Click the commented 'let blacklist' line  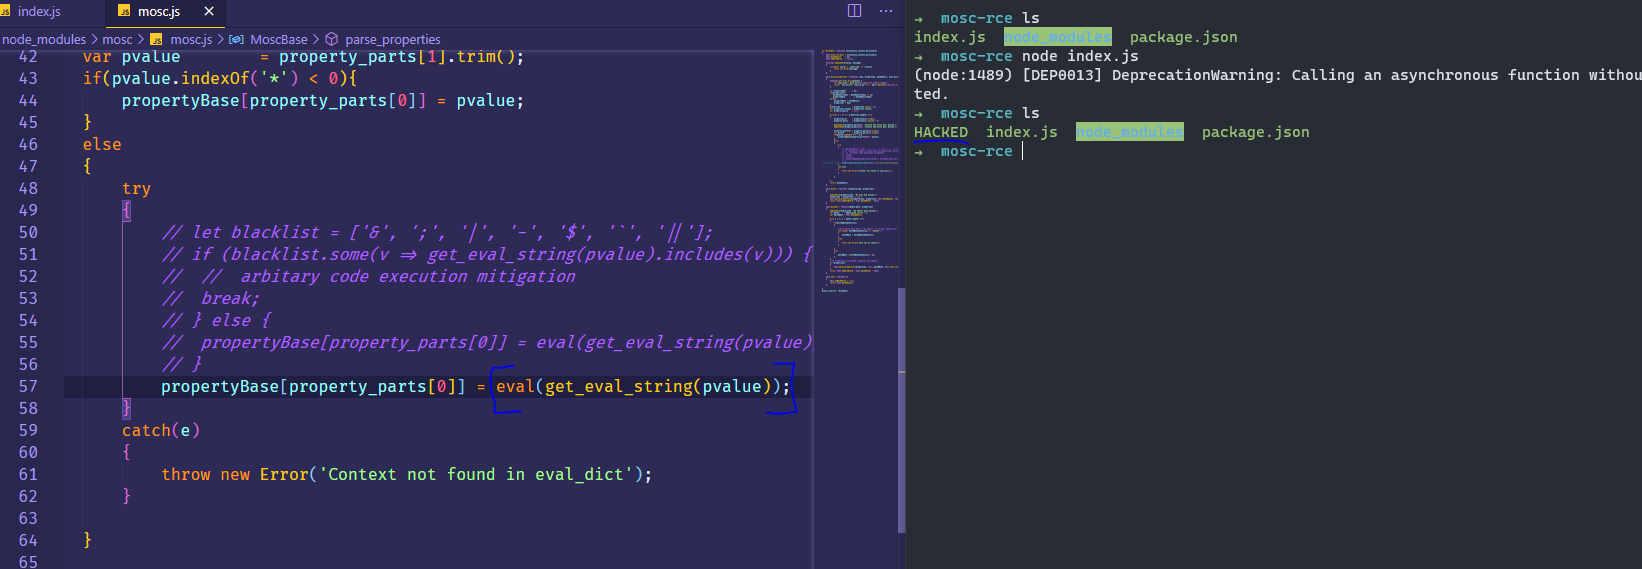point(437,232)
